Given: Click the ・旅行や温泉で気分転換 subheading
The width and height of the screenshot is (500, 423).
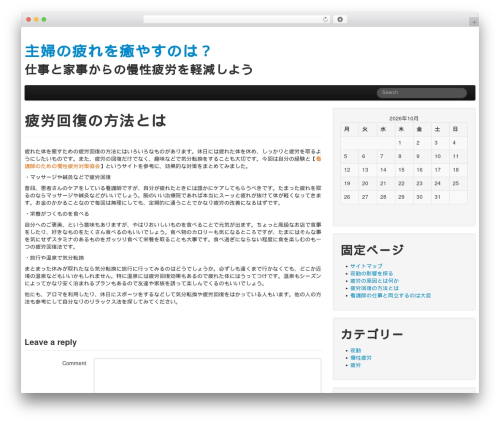Looking at the screenshot, I should [54, 258].
